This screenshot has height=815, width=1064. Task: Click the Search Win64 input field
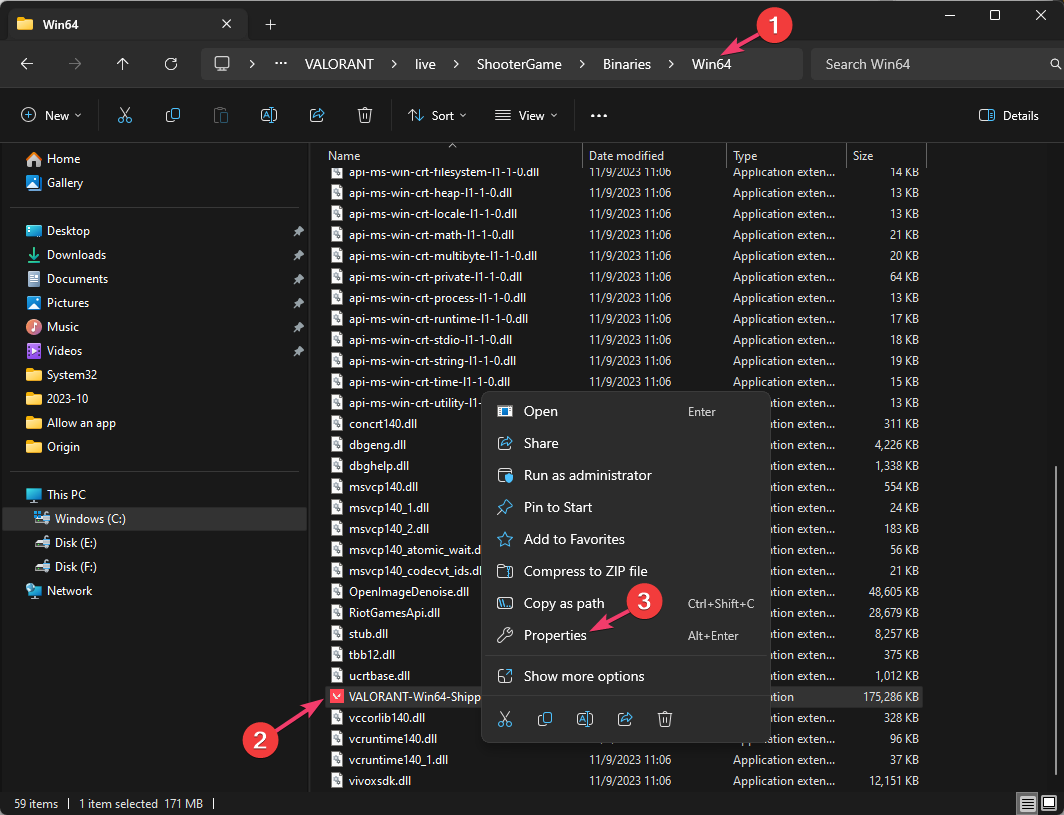[930, 64]
